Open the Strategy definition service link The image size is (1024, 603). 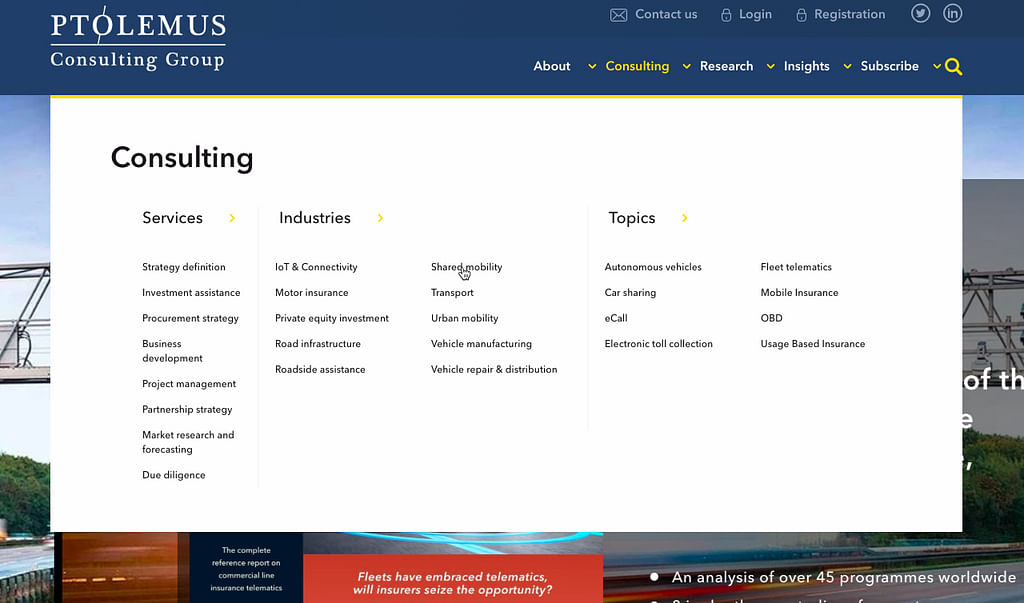[x=184, y=267]
